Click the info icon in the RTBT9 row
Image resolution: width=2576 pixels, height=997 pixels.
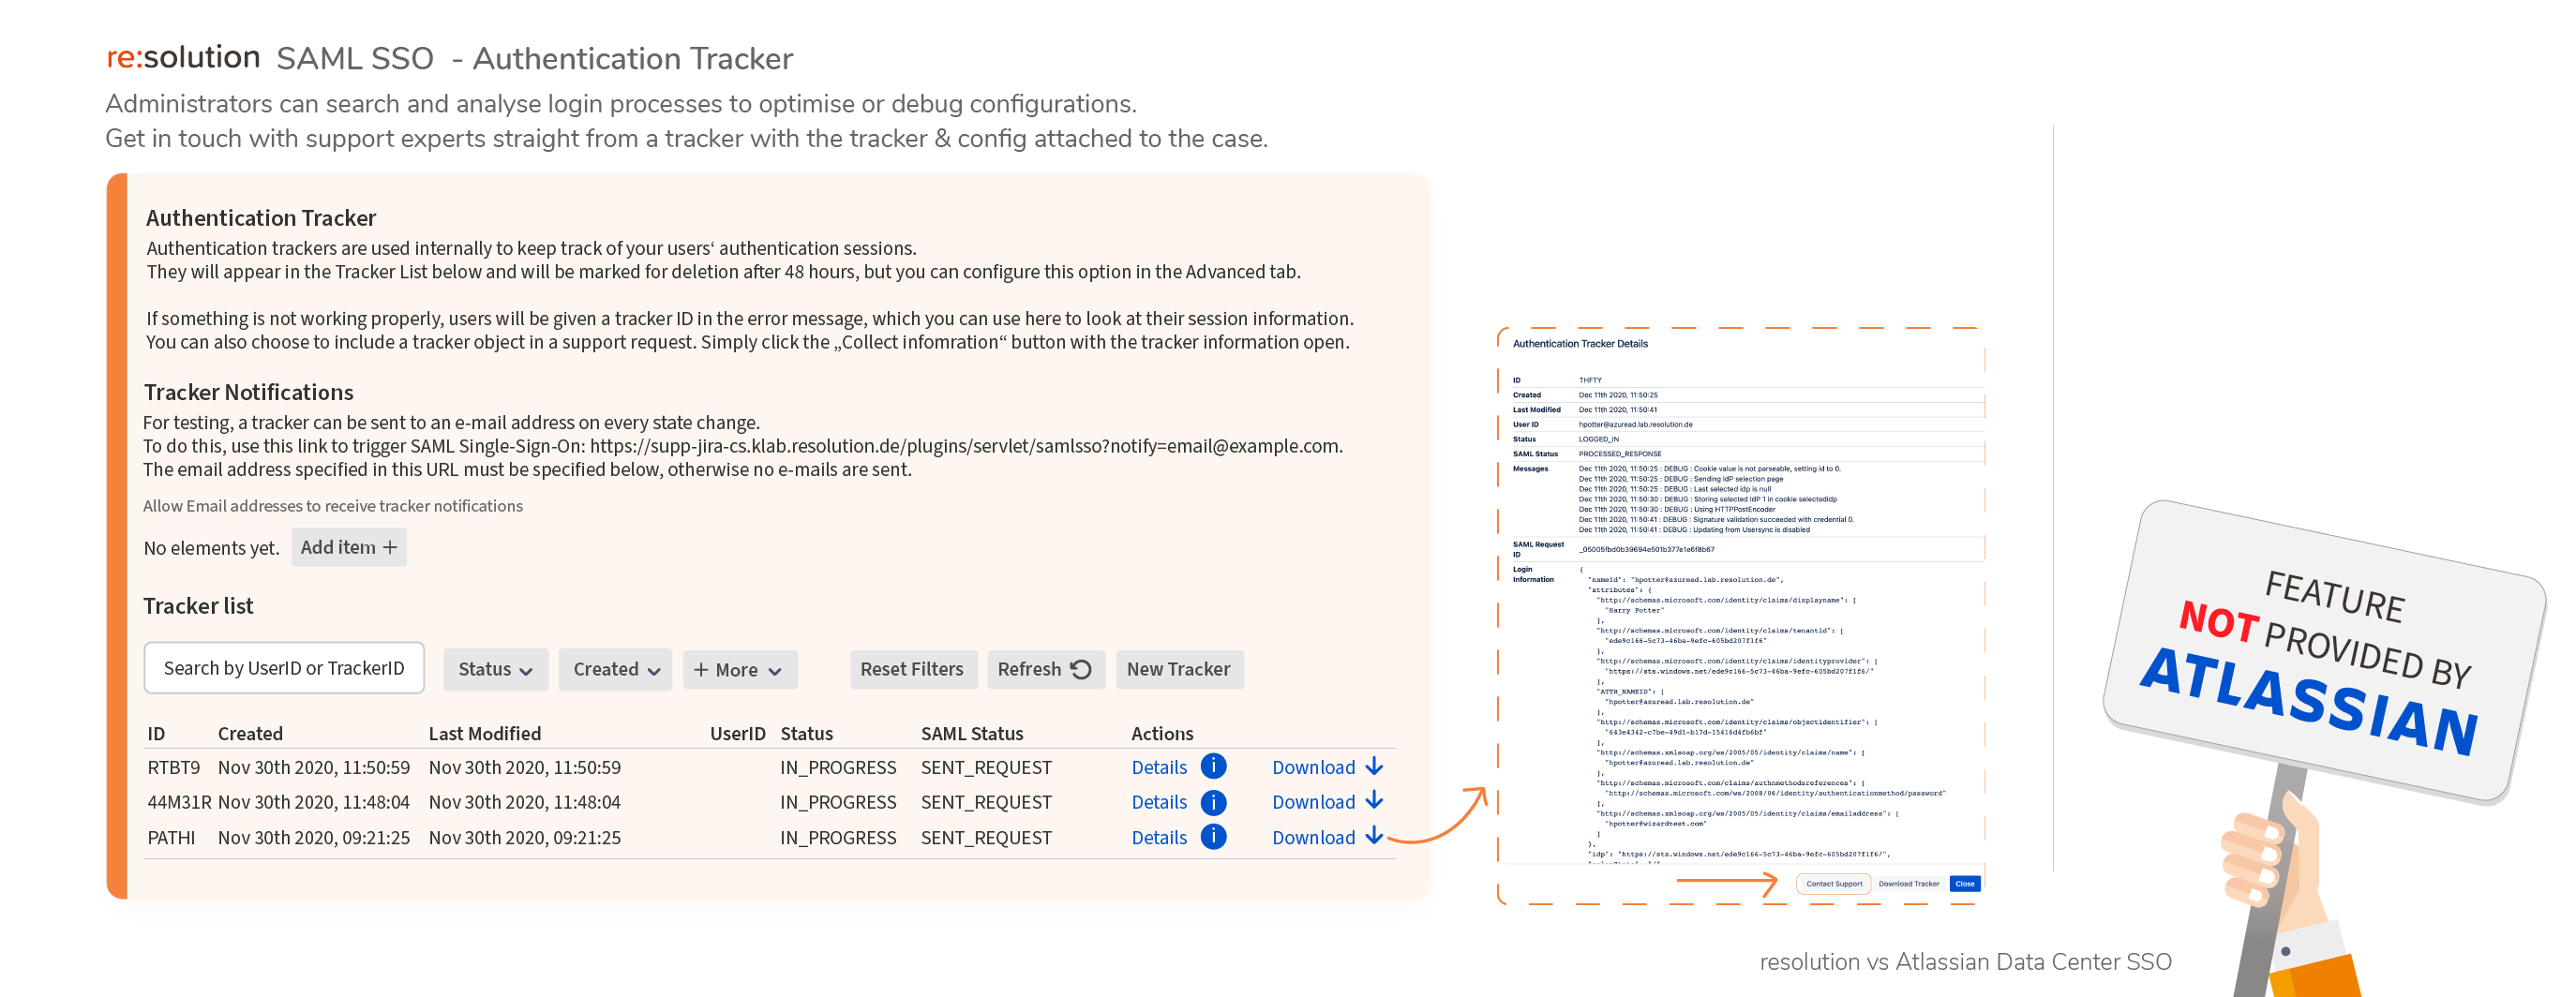pos(1213,766)
